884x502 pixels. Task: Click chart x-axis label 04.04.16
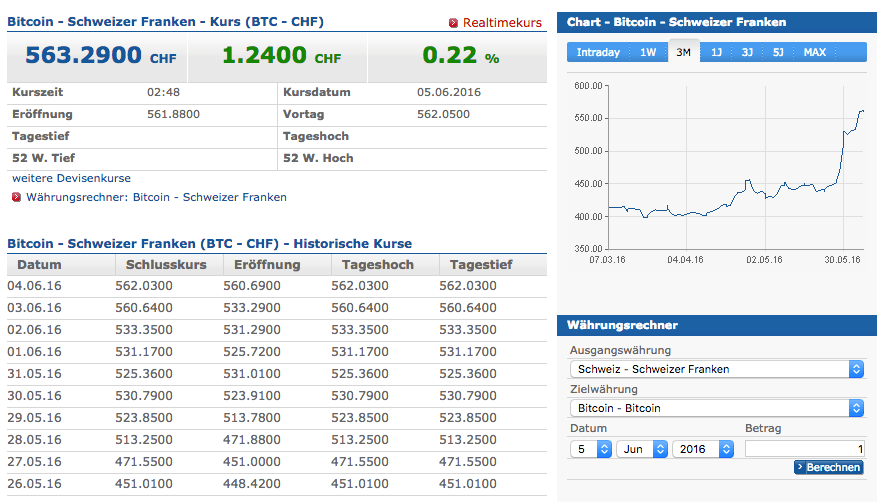pos(685,260)
